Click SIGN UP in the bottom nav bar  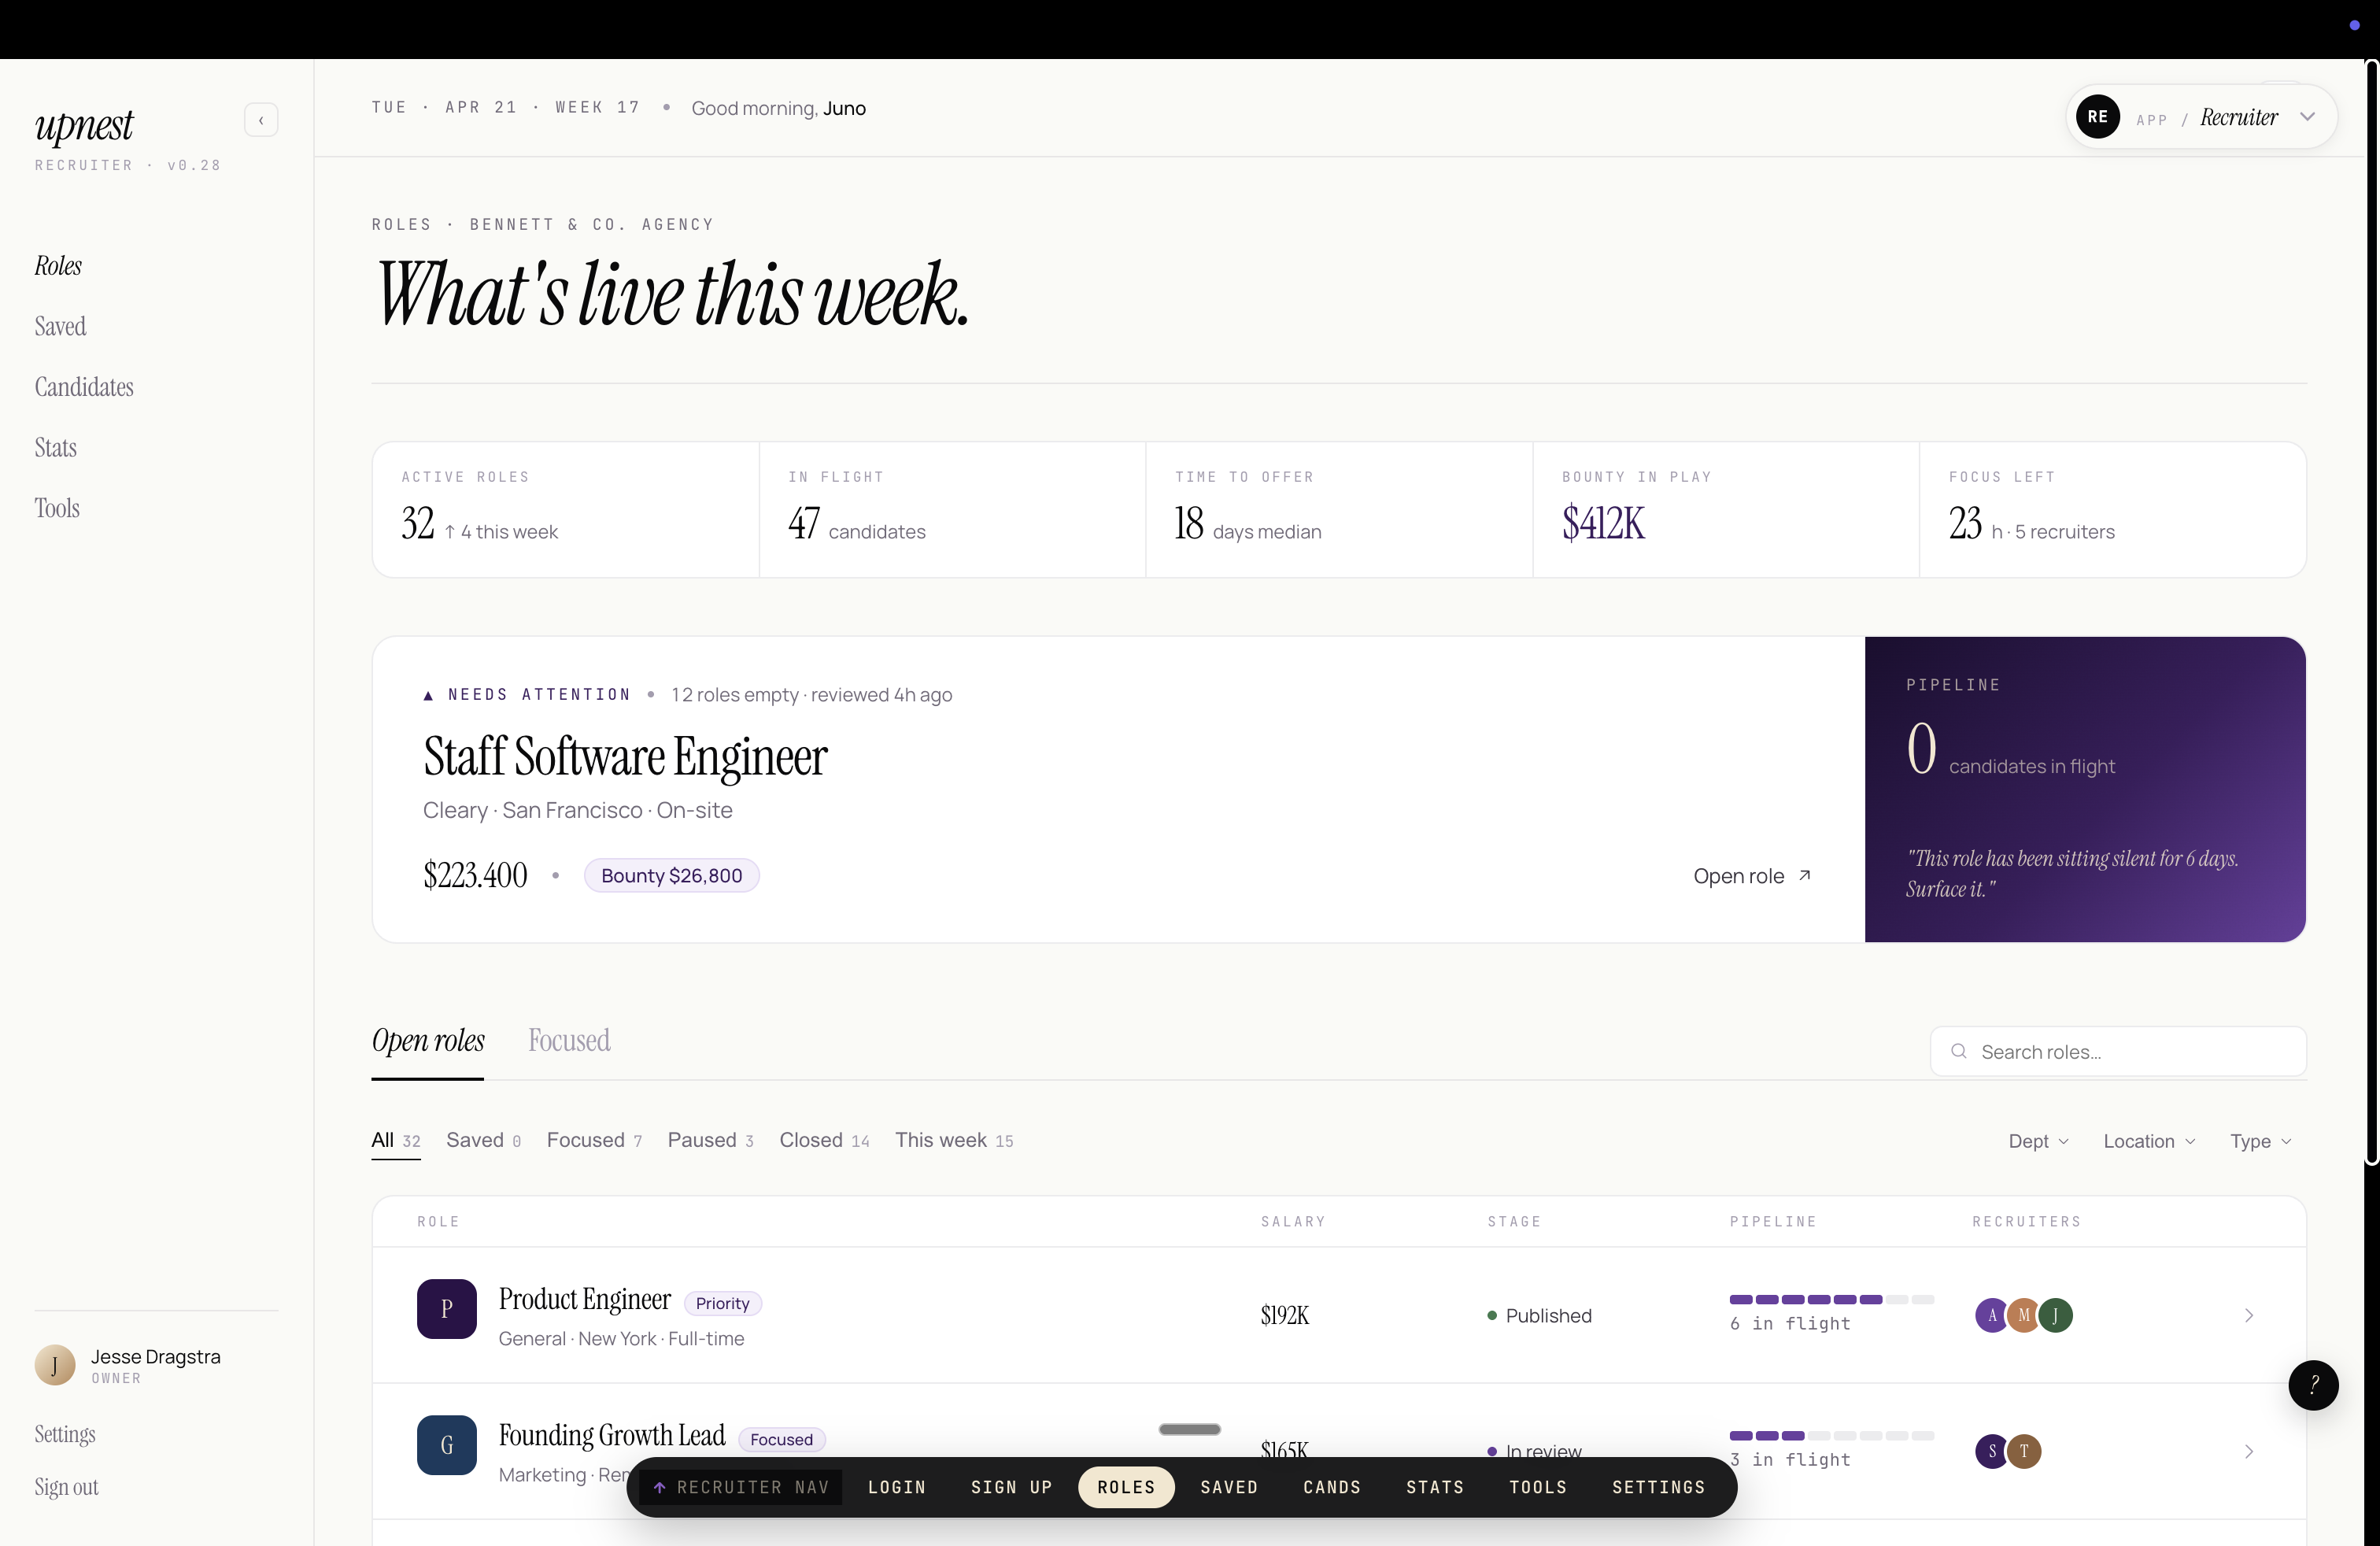click(x=1012, y=1487)
